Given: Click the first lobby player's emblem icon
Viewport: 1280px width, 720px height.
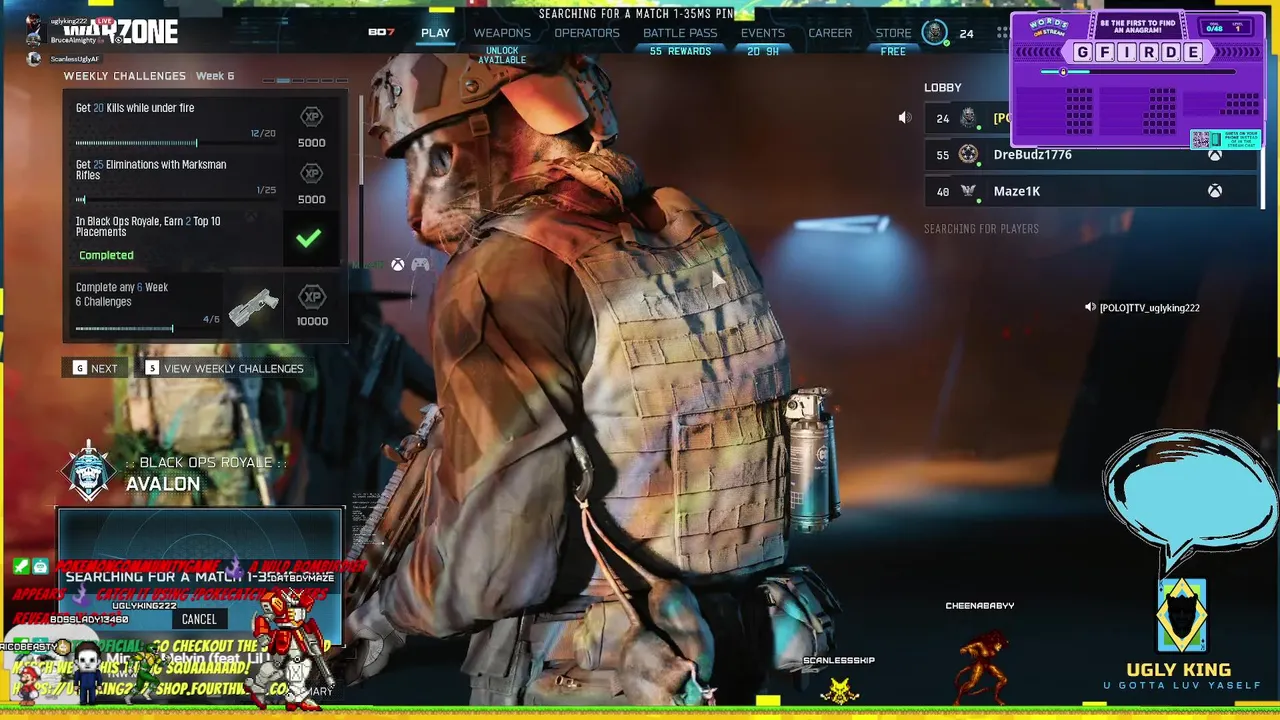Looking at the screenshot, I should click(x=968, y=119).
